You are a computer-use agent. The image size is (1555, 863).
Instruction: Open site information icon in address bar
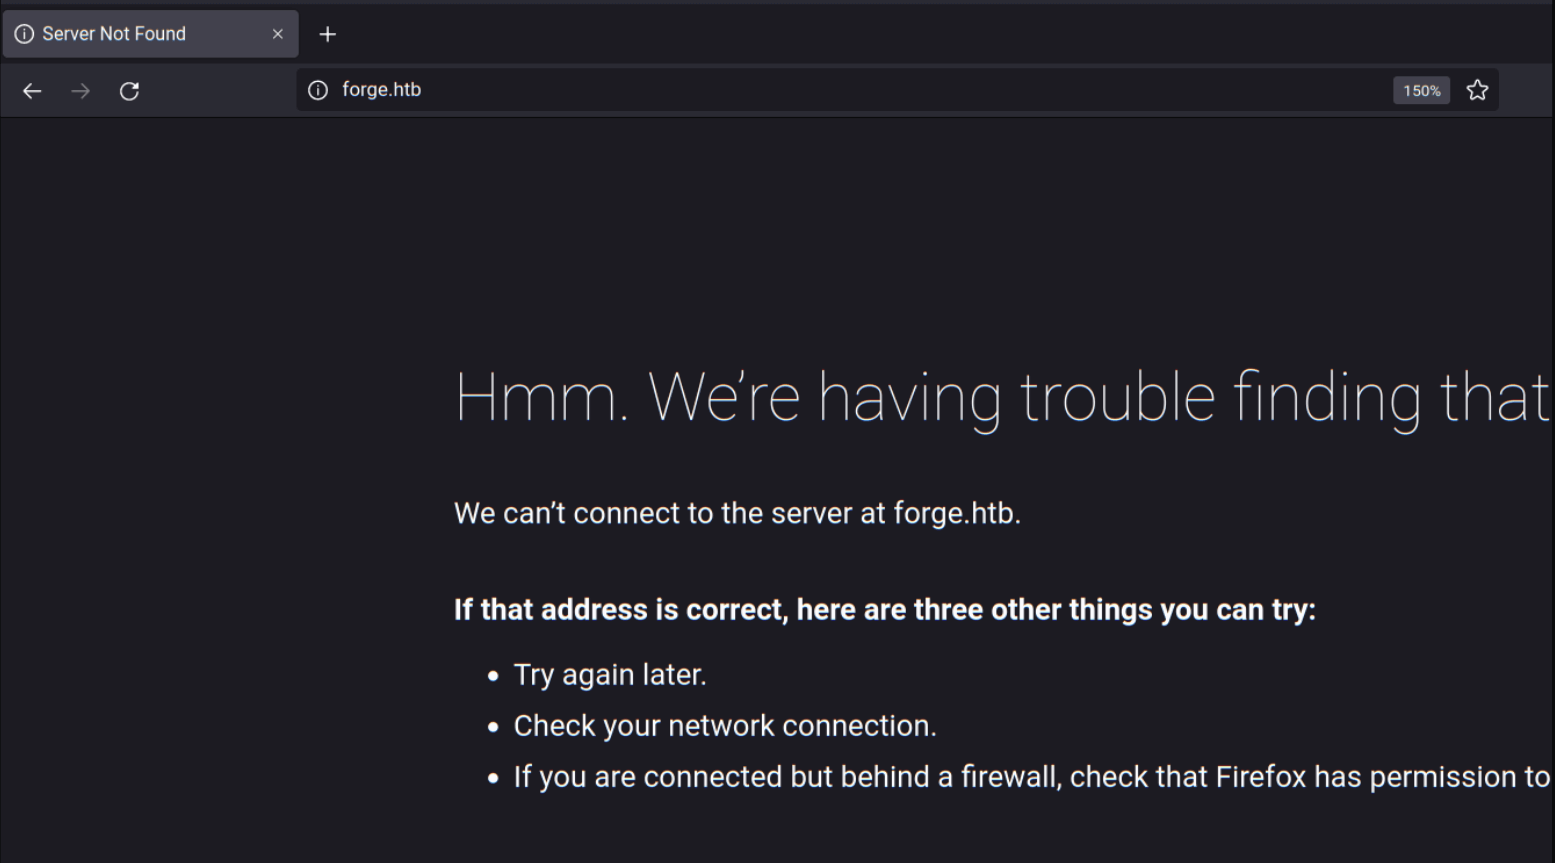point(318,90)
